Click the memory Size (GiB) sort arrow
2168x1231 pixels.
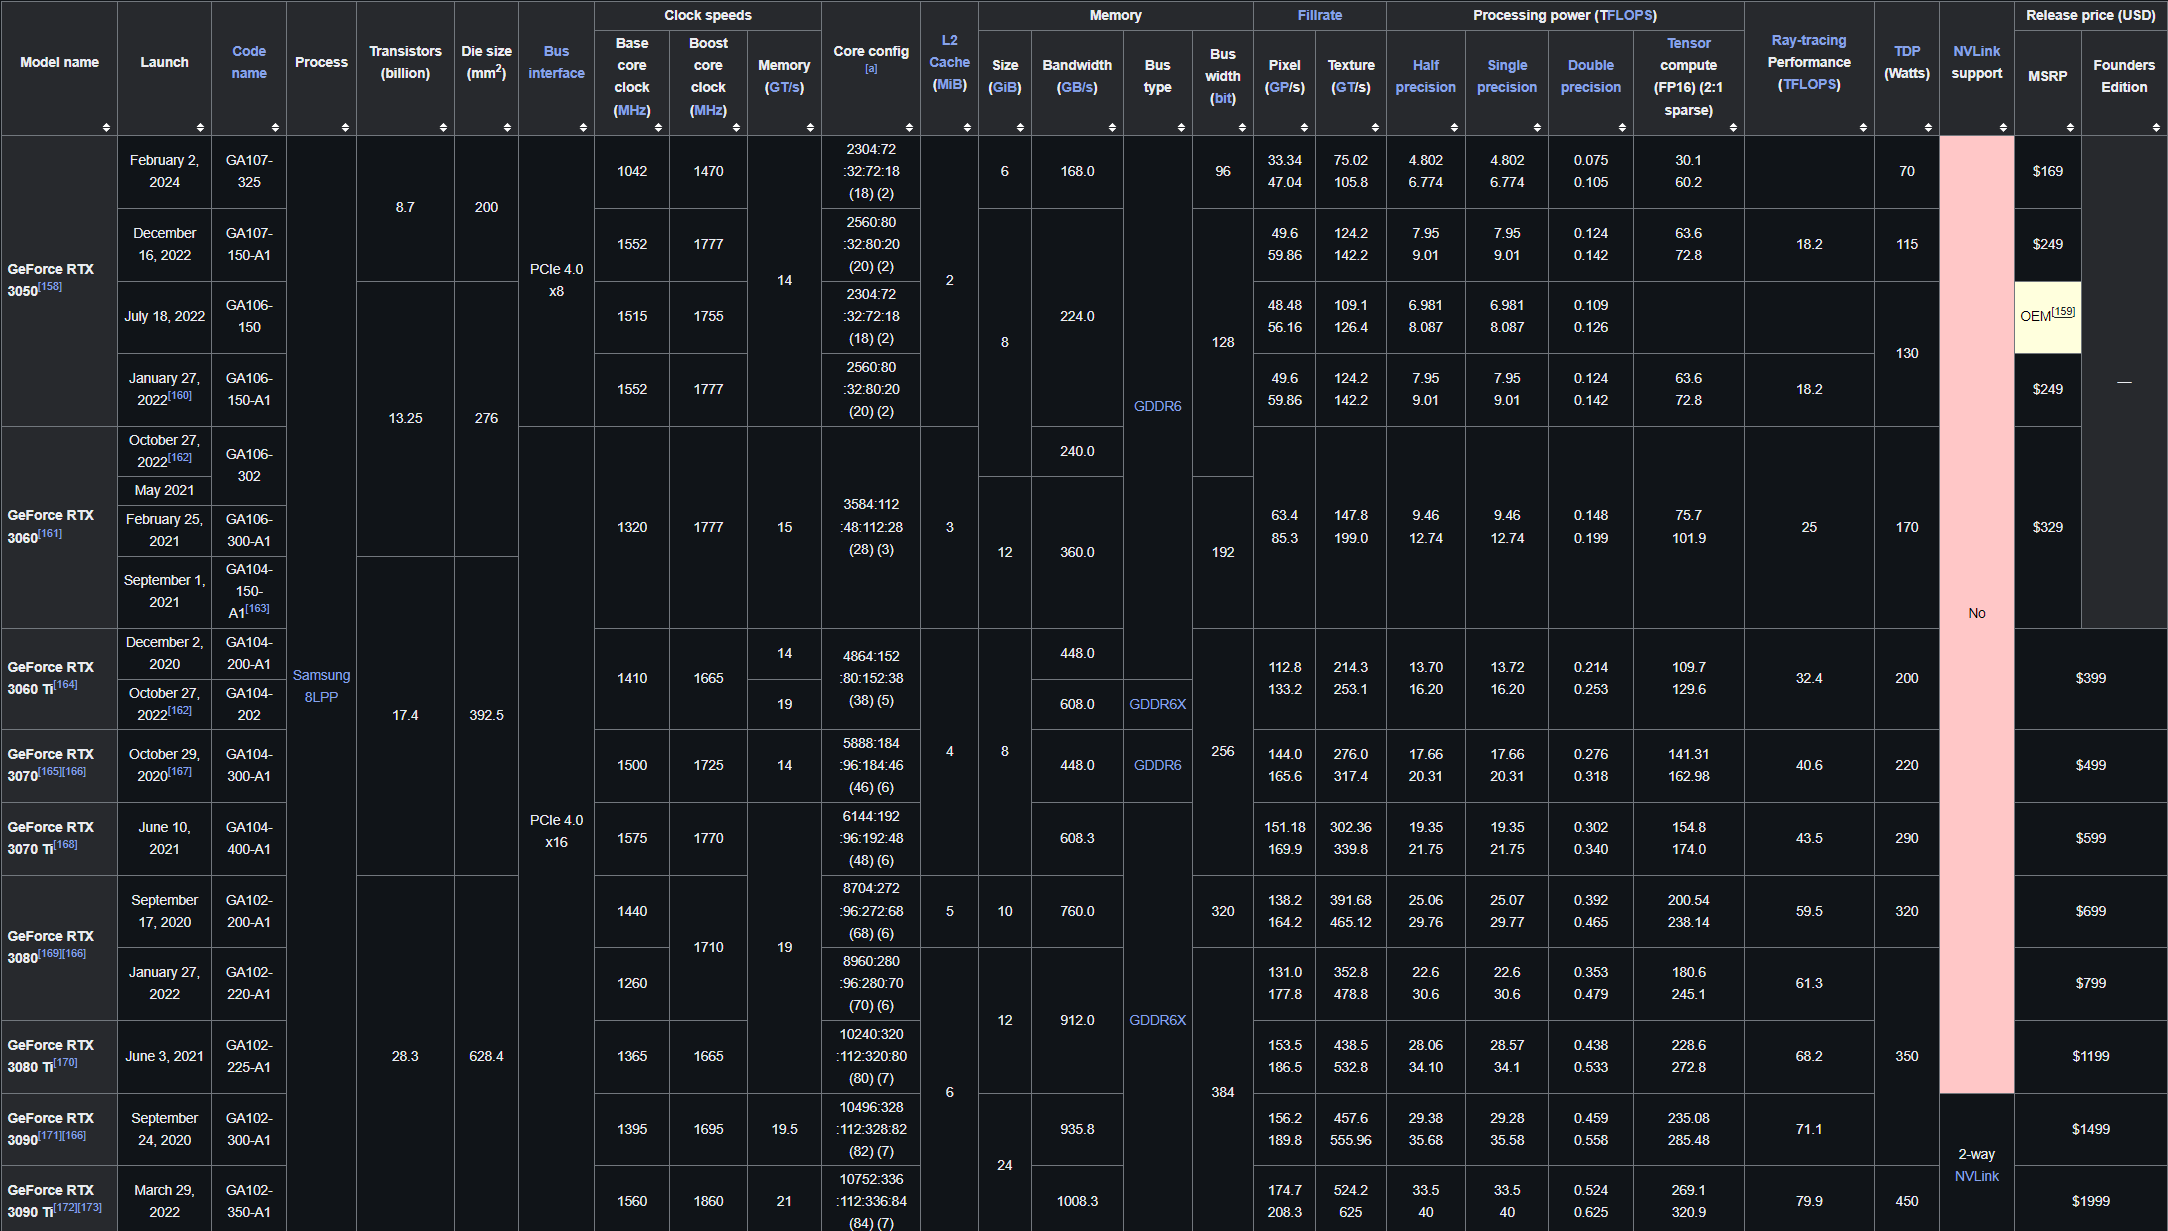(1020, 128)
